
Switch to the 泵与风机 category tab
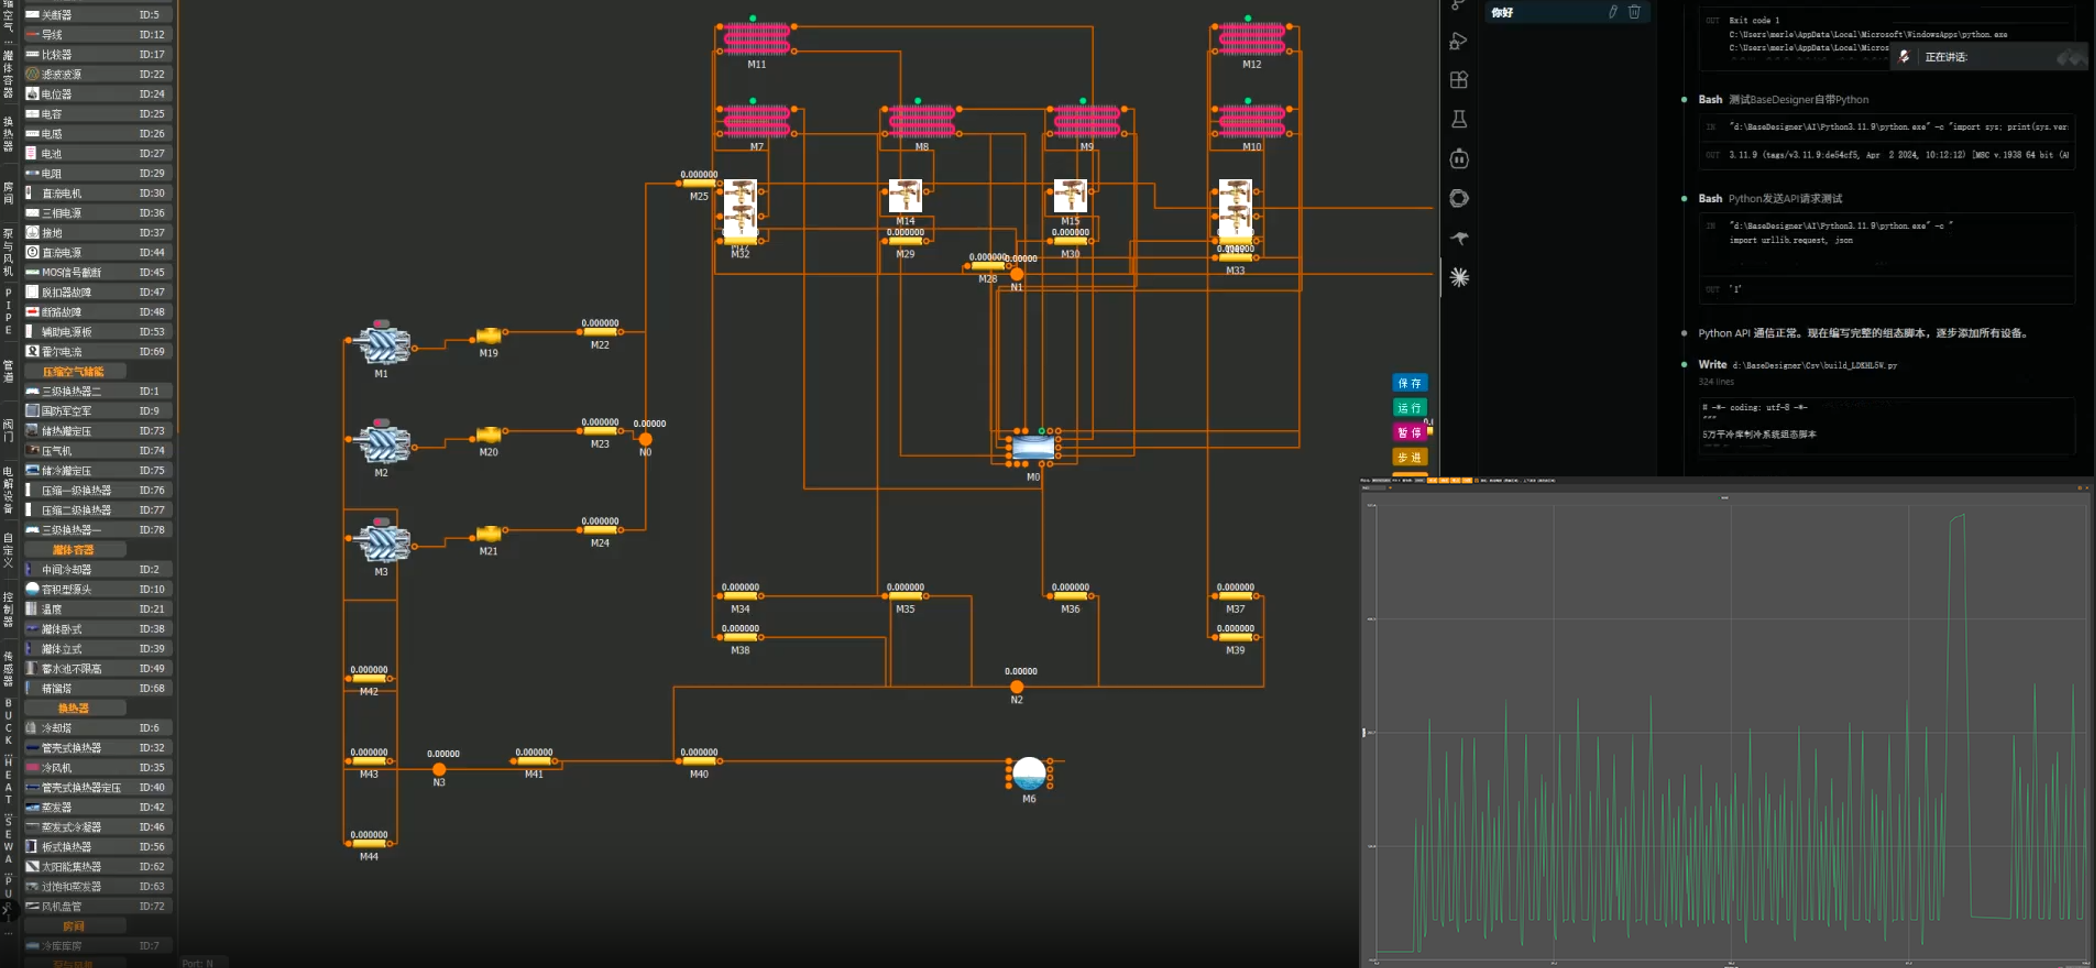[x=8, y=252]
